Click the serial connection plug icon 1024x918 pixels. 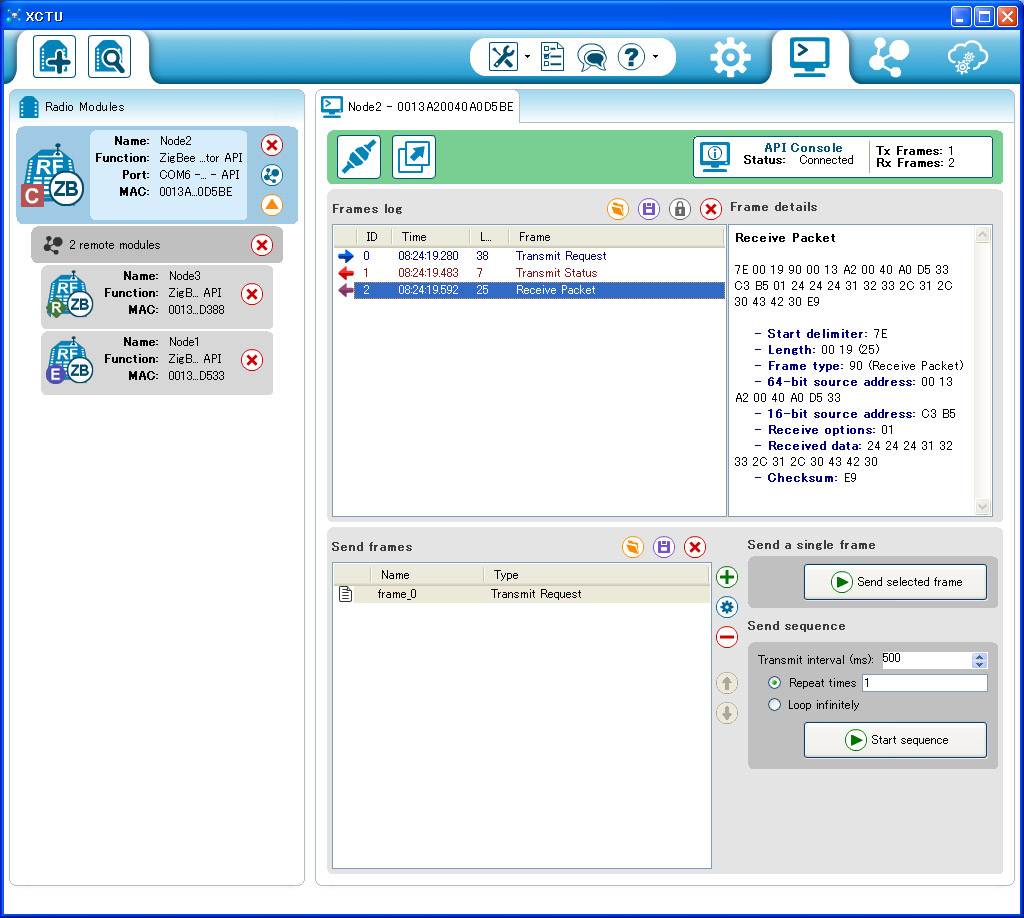[359, 157]
